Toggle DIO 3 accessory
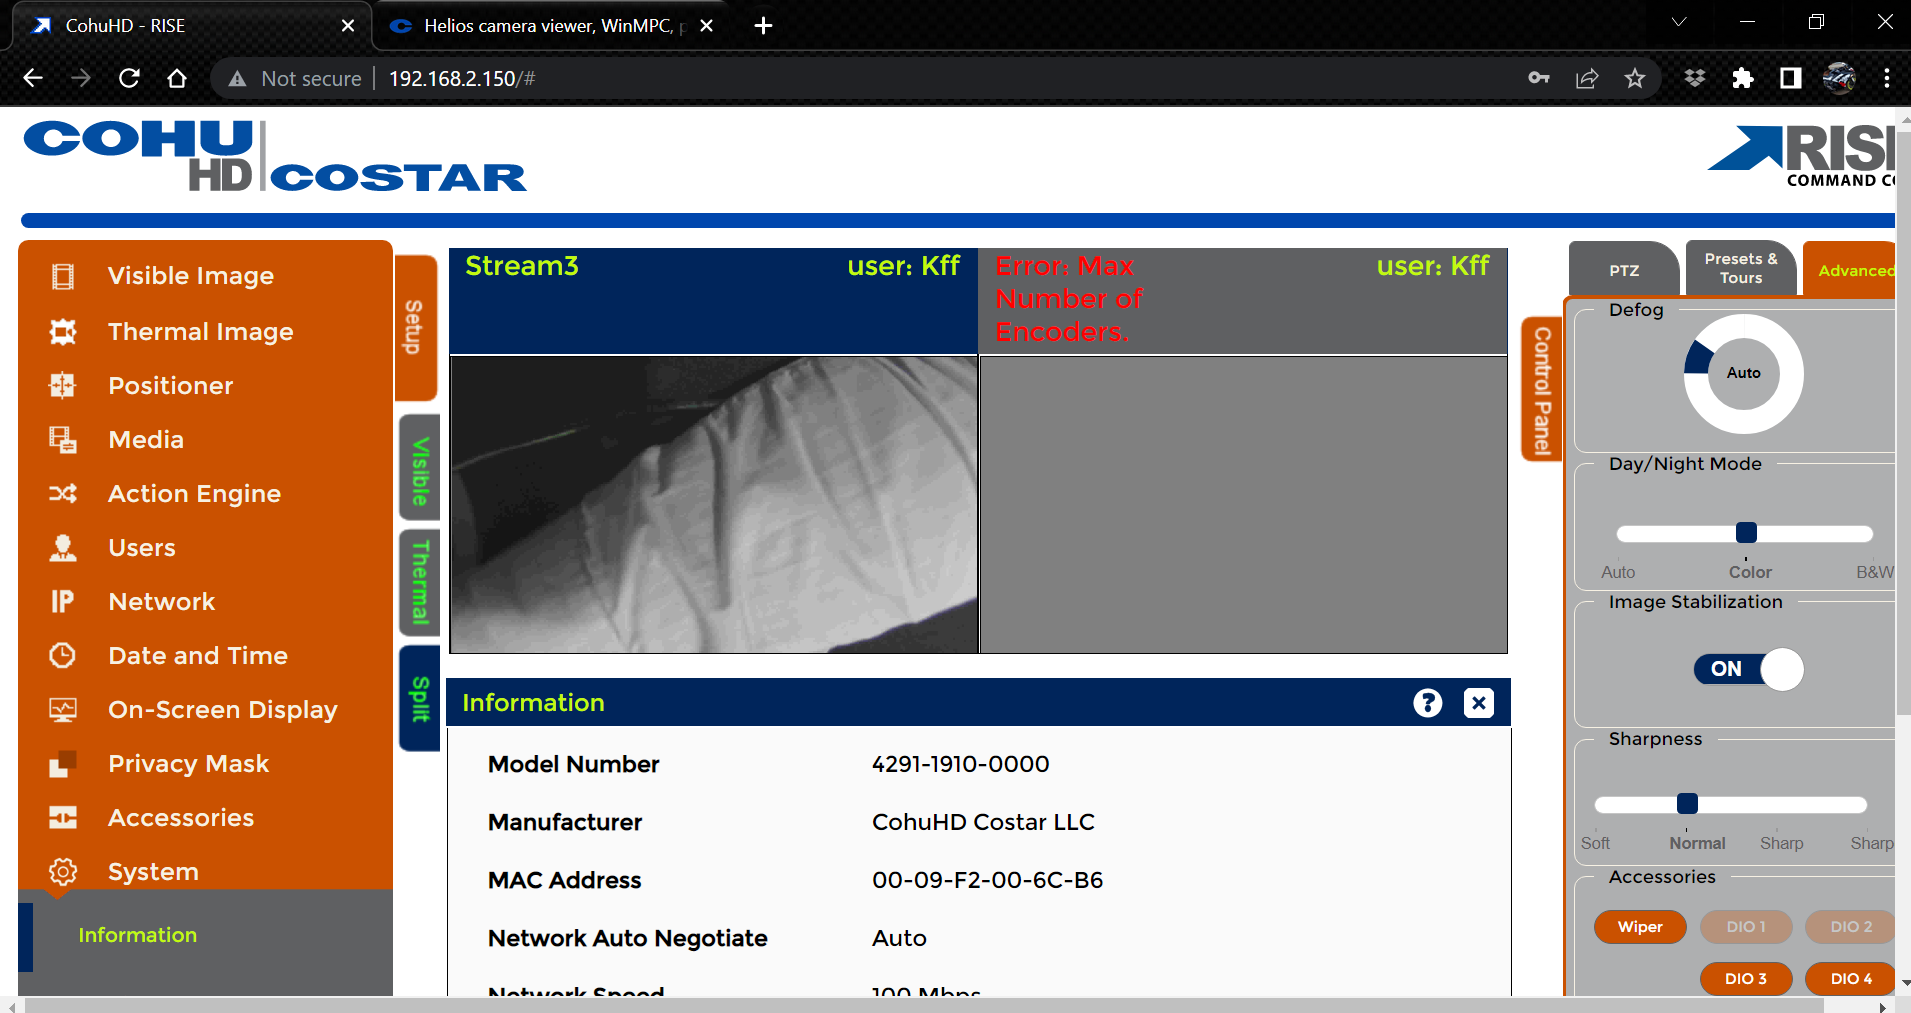The image size is (1911, 1013). point(1746,979)
